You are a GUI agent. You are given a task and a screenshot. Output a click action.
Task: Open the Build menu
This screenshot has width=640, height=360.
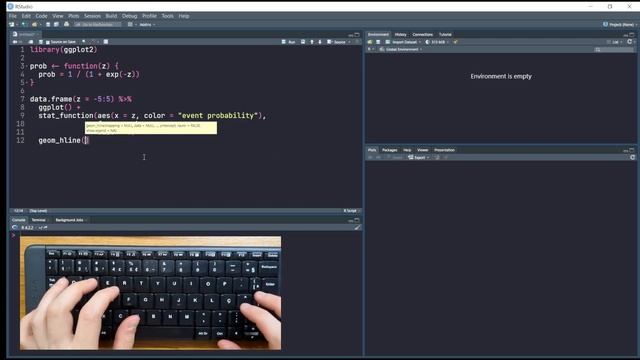111,16
